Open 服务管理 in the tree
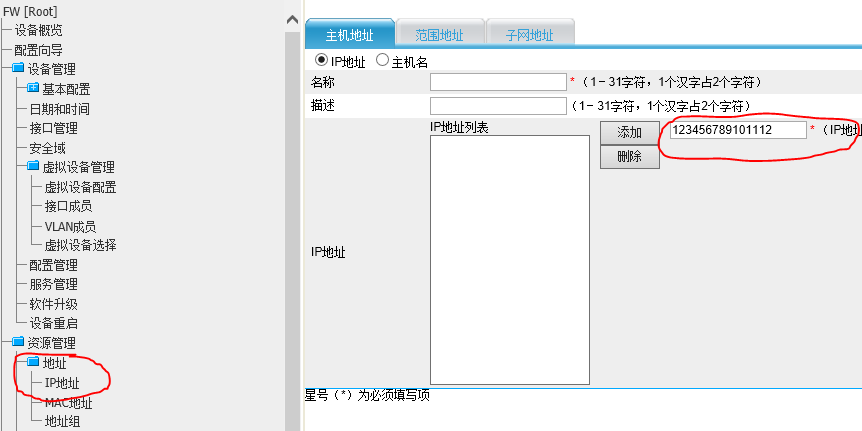 53,284
